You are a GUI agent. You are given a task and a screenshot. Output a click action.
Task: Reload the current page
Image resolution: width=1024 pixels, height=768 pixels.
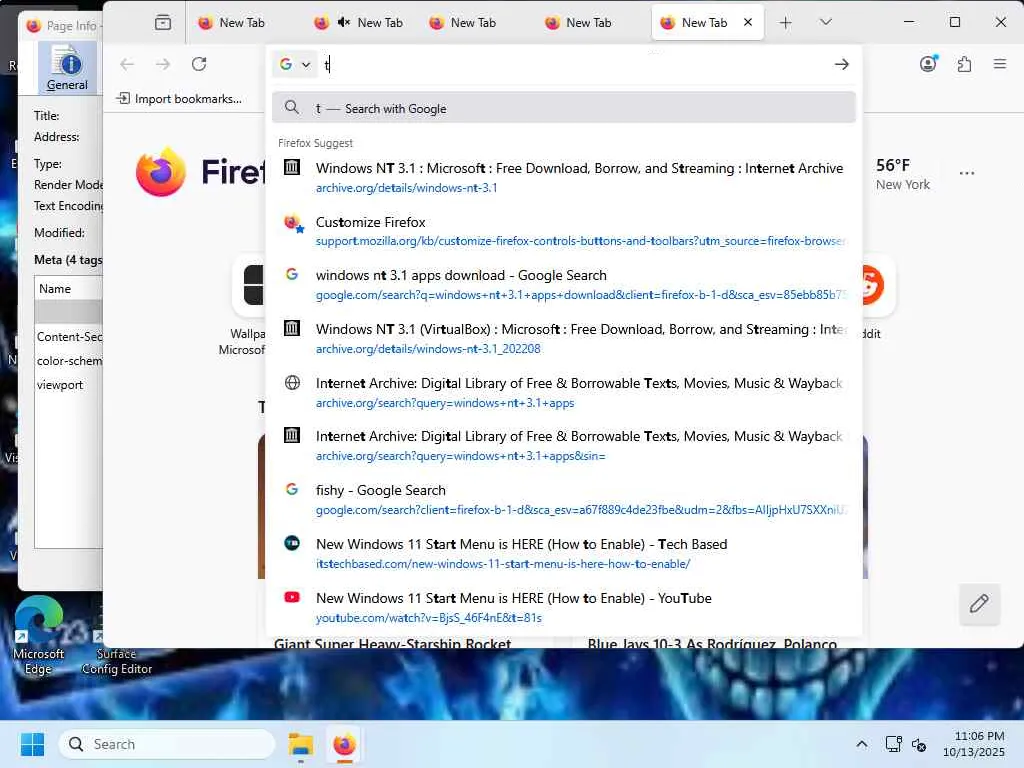[199, 64]
